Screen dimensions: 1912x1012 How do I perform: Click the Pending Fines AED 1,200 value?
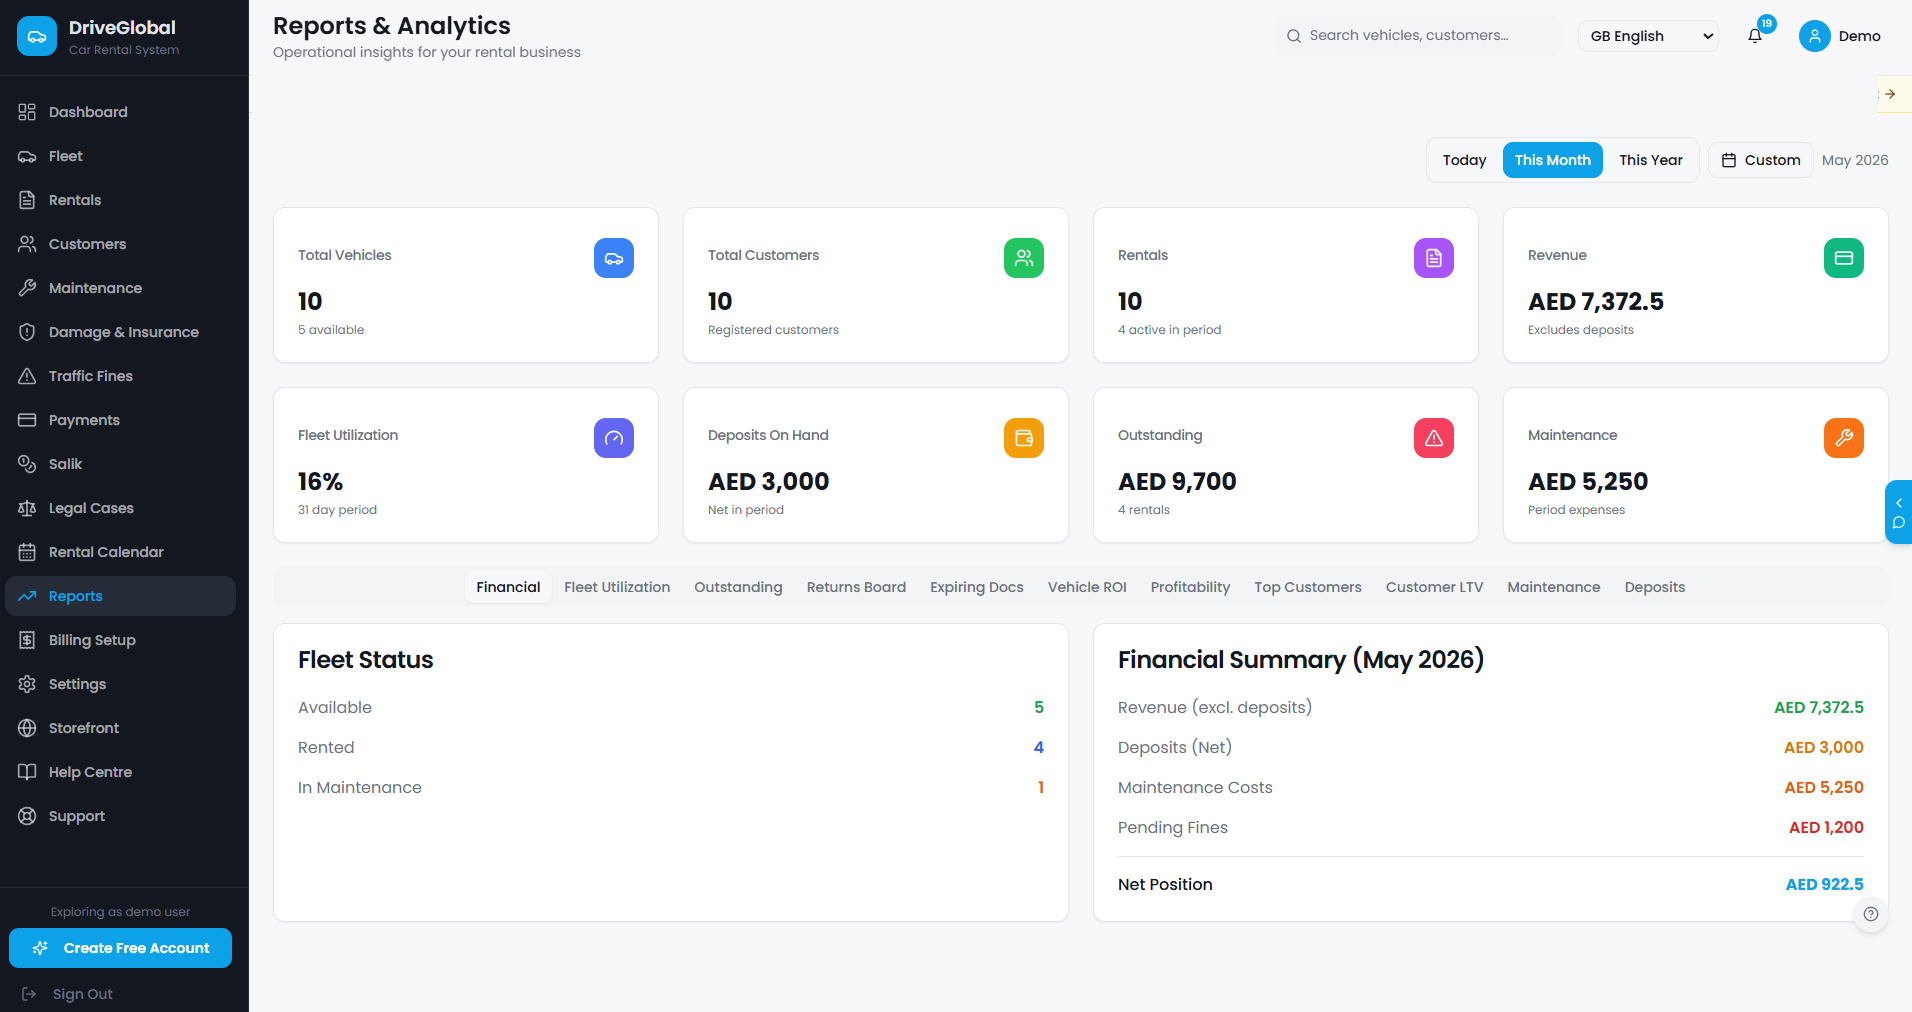pyautogui.click(x=1826, y=827)
